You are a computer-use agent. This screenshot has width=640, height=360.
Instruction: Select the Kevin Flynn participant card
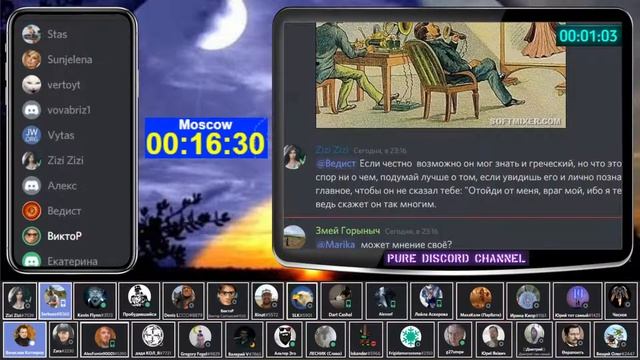click(x=95, y=301)
